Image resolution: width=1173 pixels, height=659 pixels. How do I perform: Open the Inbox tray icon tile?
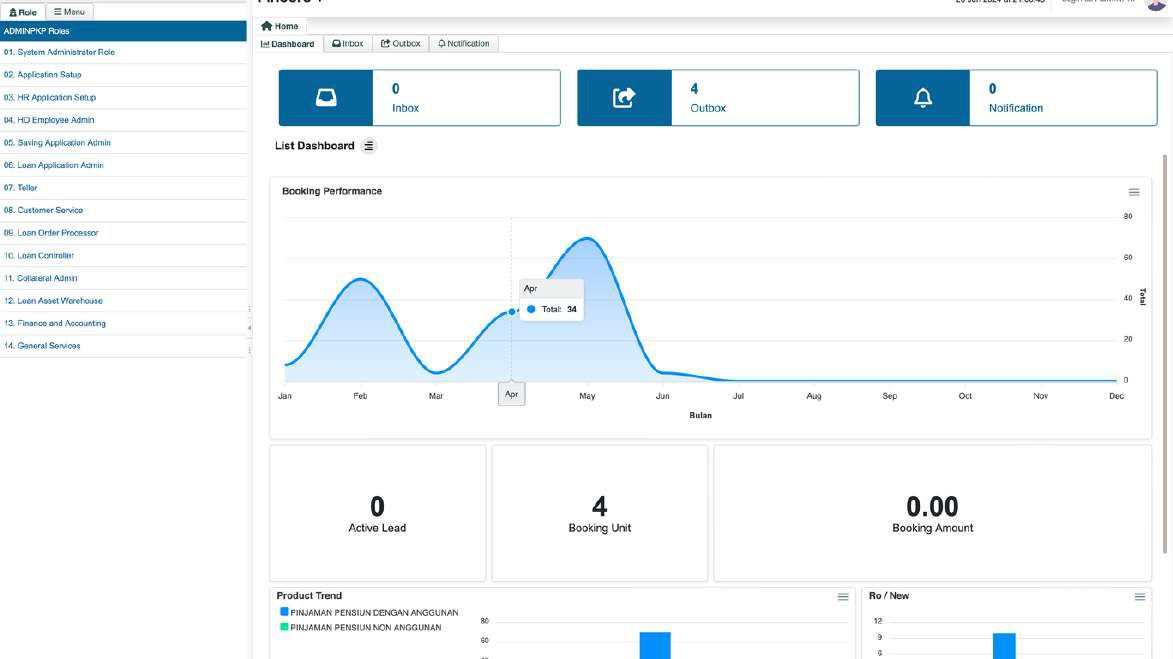325,98
